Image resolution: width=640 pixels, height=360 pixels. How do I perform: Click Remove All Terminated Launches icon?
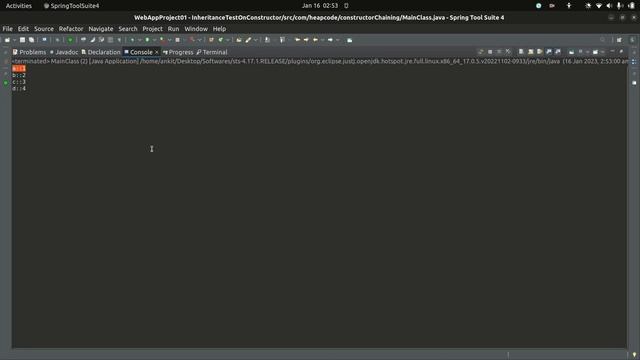[508, 52]
